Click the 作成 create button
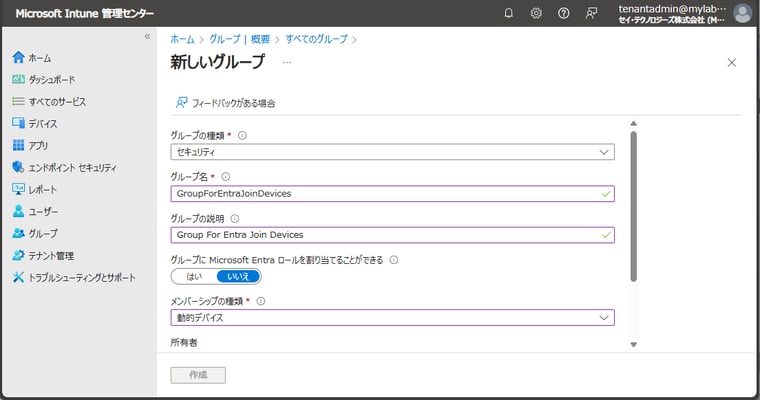 pyautogui.click(x=198, y=375)
